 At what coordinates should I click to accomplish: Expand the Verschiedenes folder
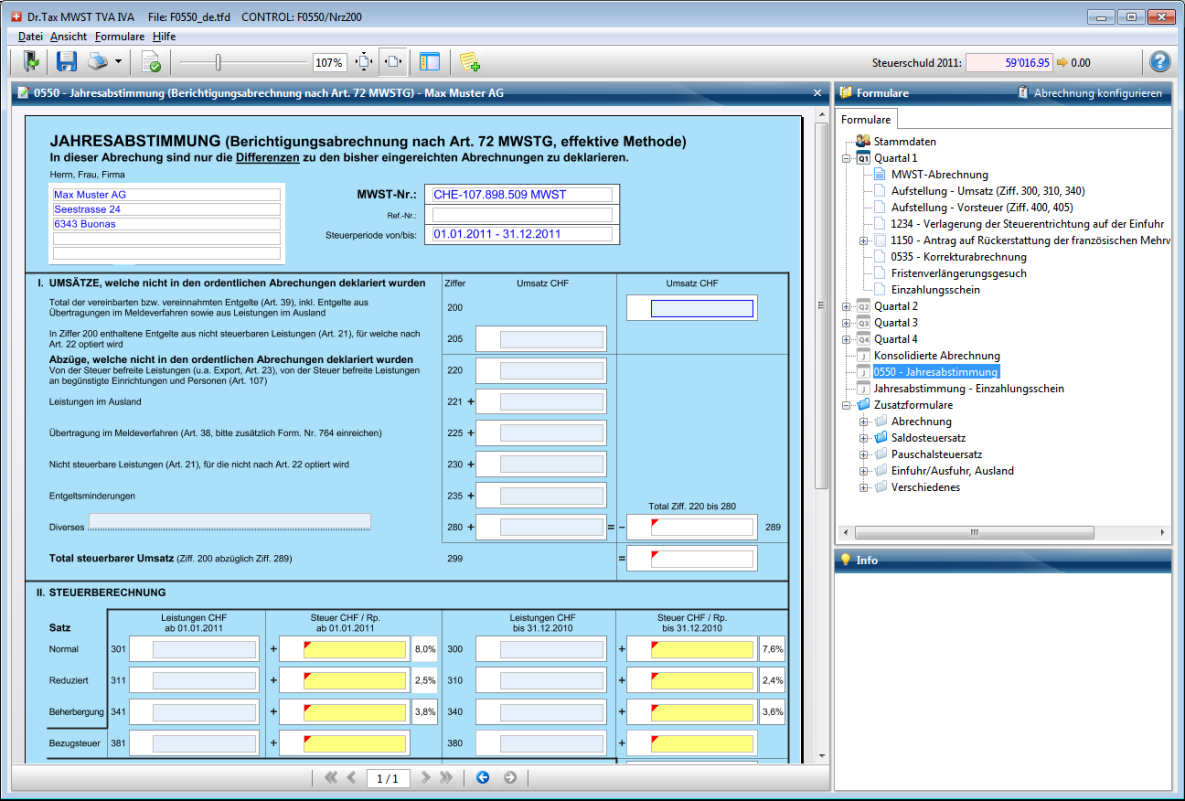[x=863, y=488]
